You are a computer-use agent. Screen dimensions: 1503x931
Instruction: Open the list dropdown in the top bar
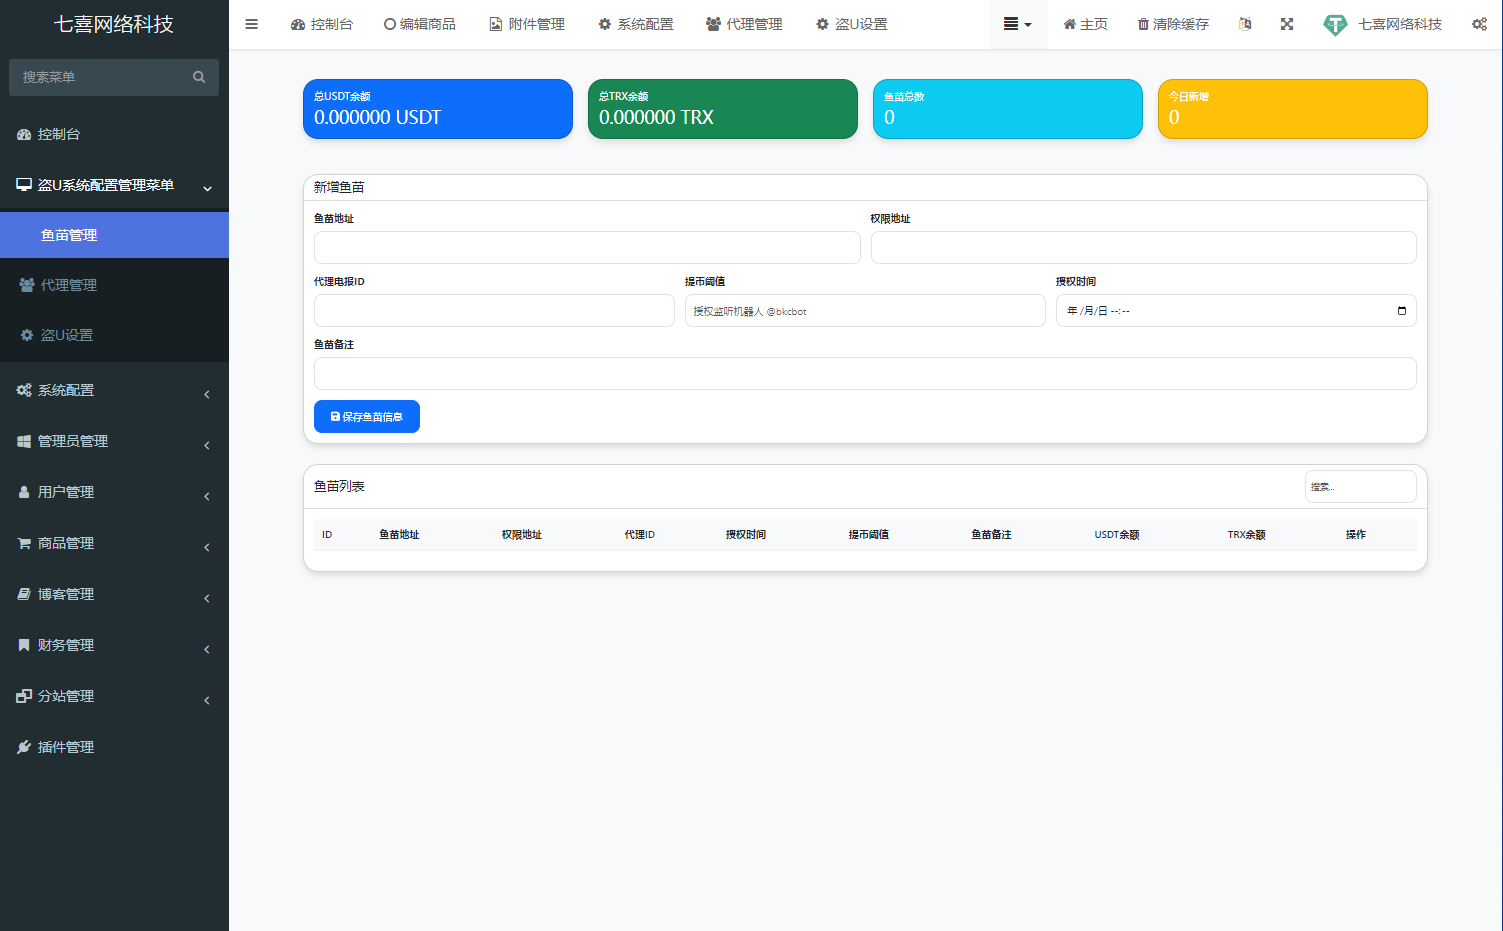1017,24
